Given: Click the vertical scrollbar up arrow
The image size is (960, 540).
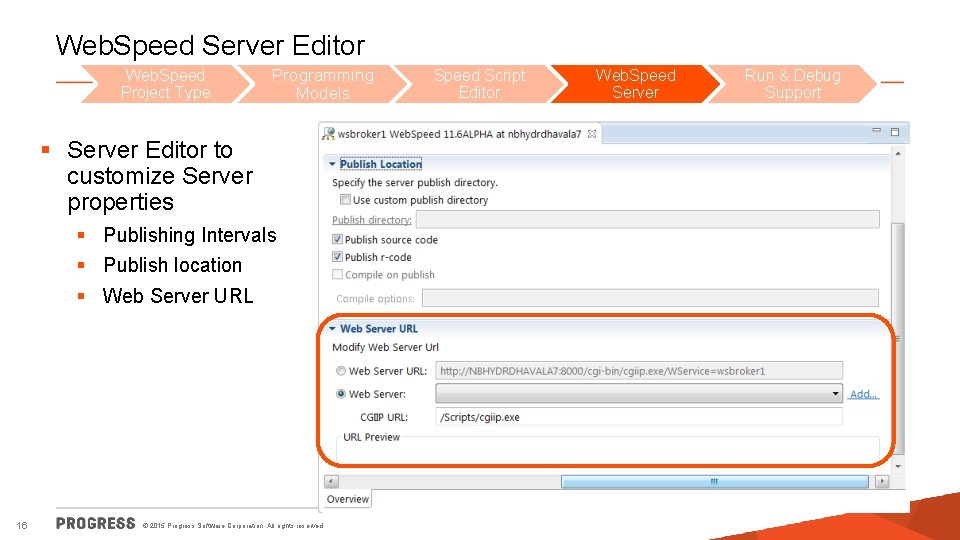Looking at the screenshot, I should pos(898,154).
